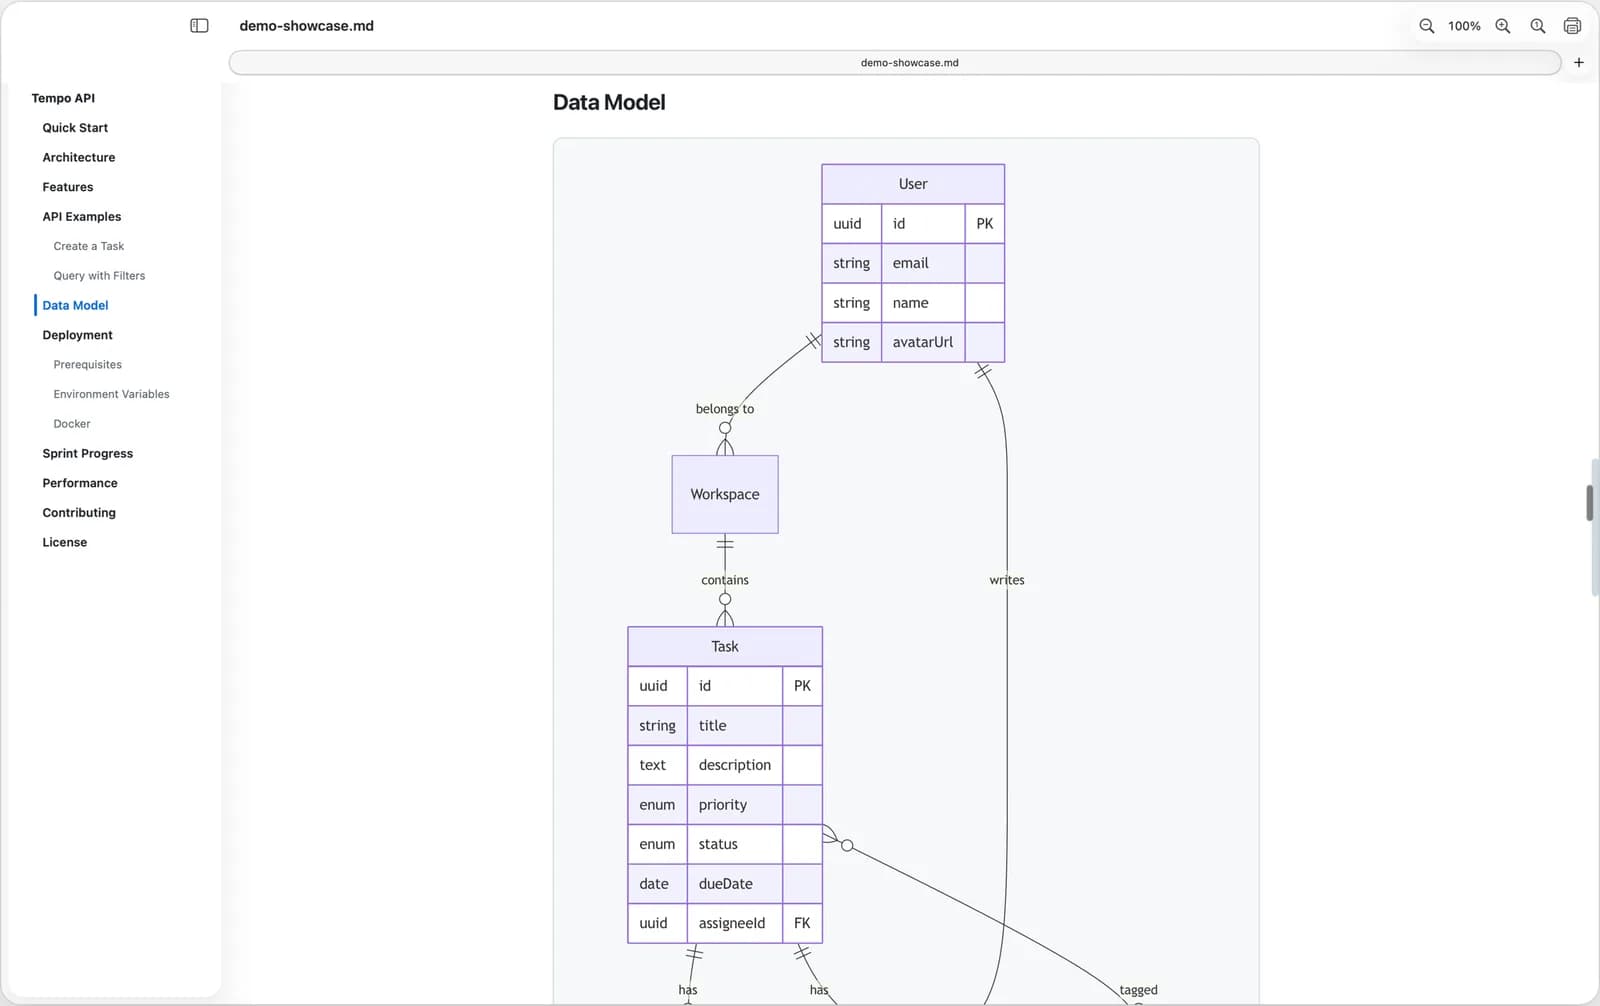Click the Task entity header

point(725,646)
